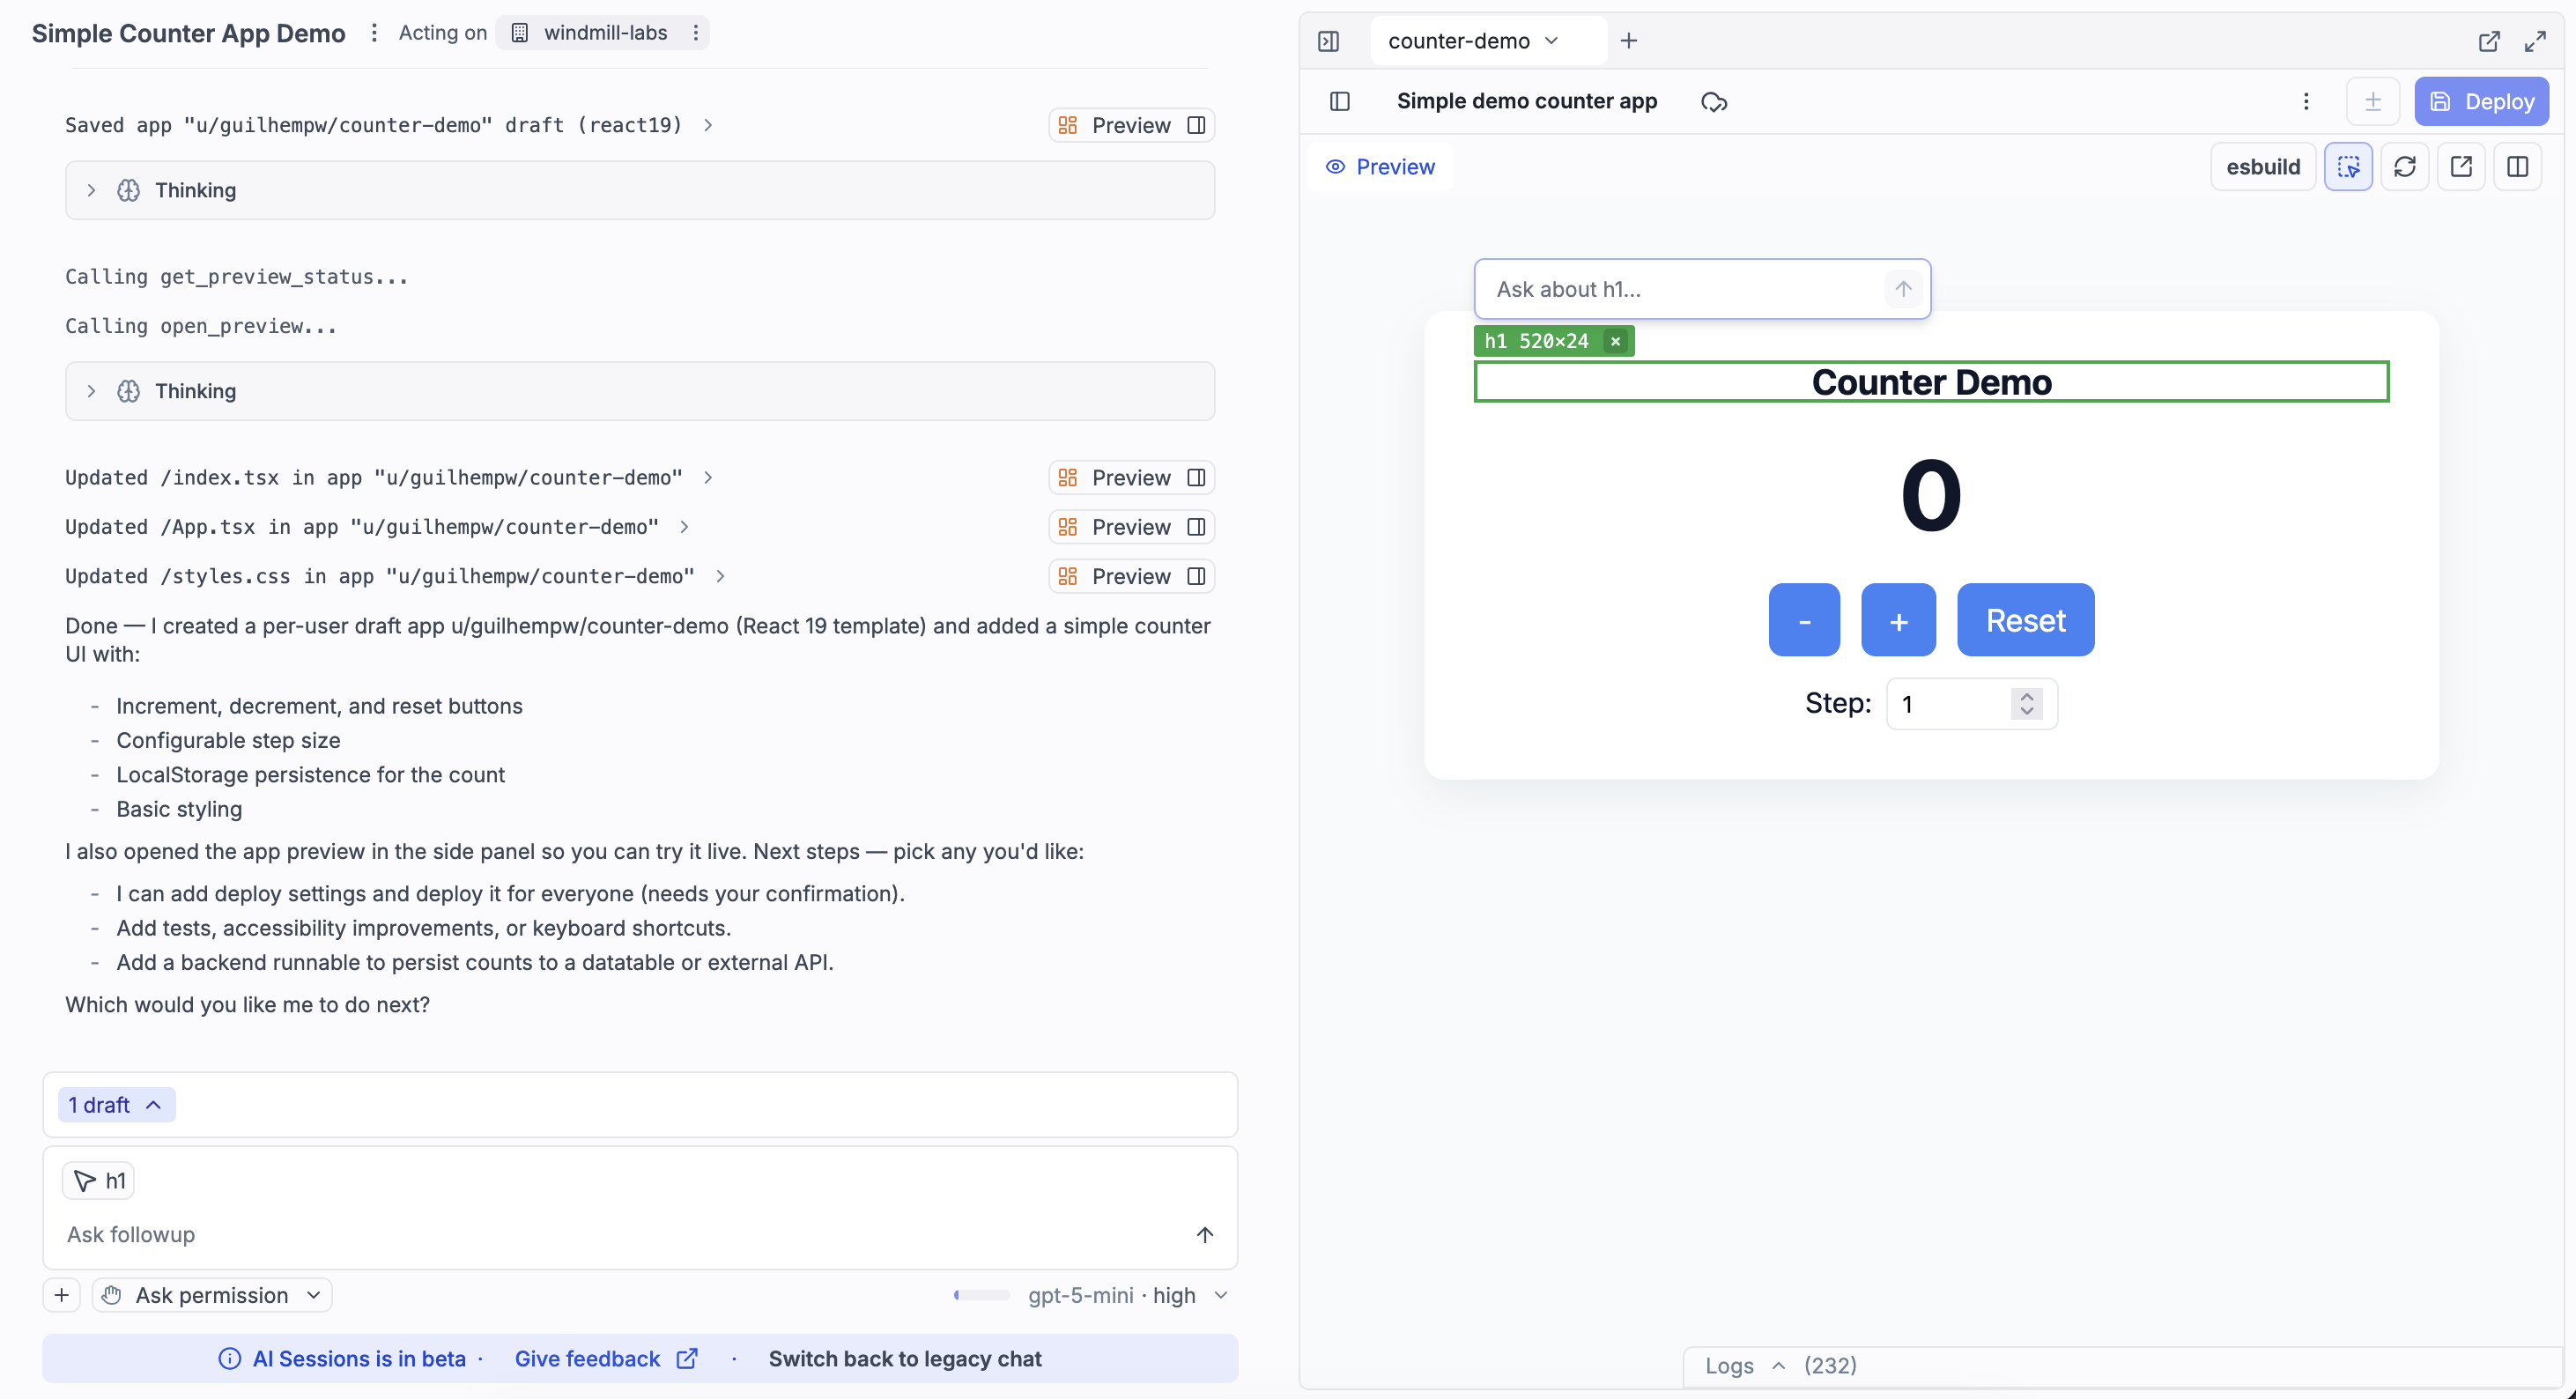Increment counter with plus button

(1898, 620)
